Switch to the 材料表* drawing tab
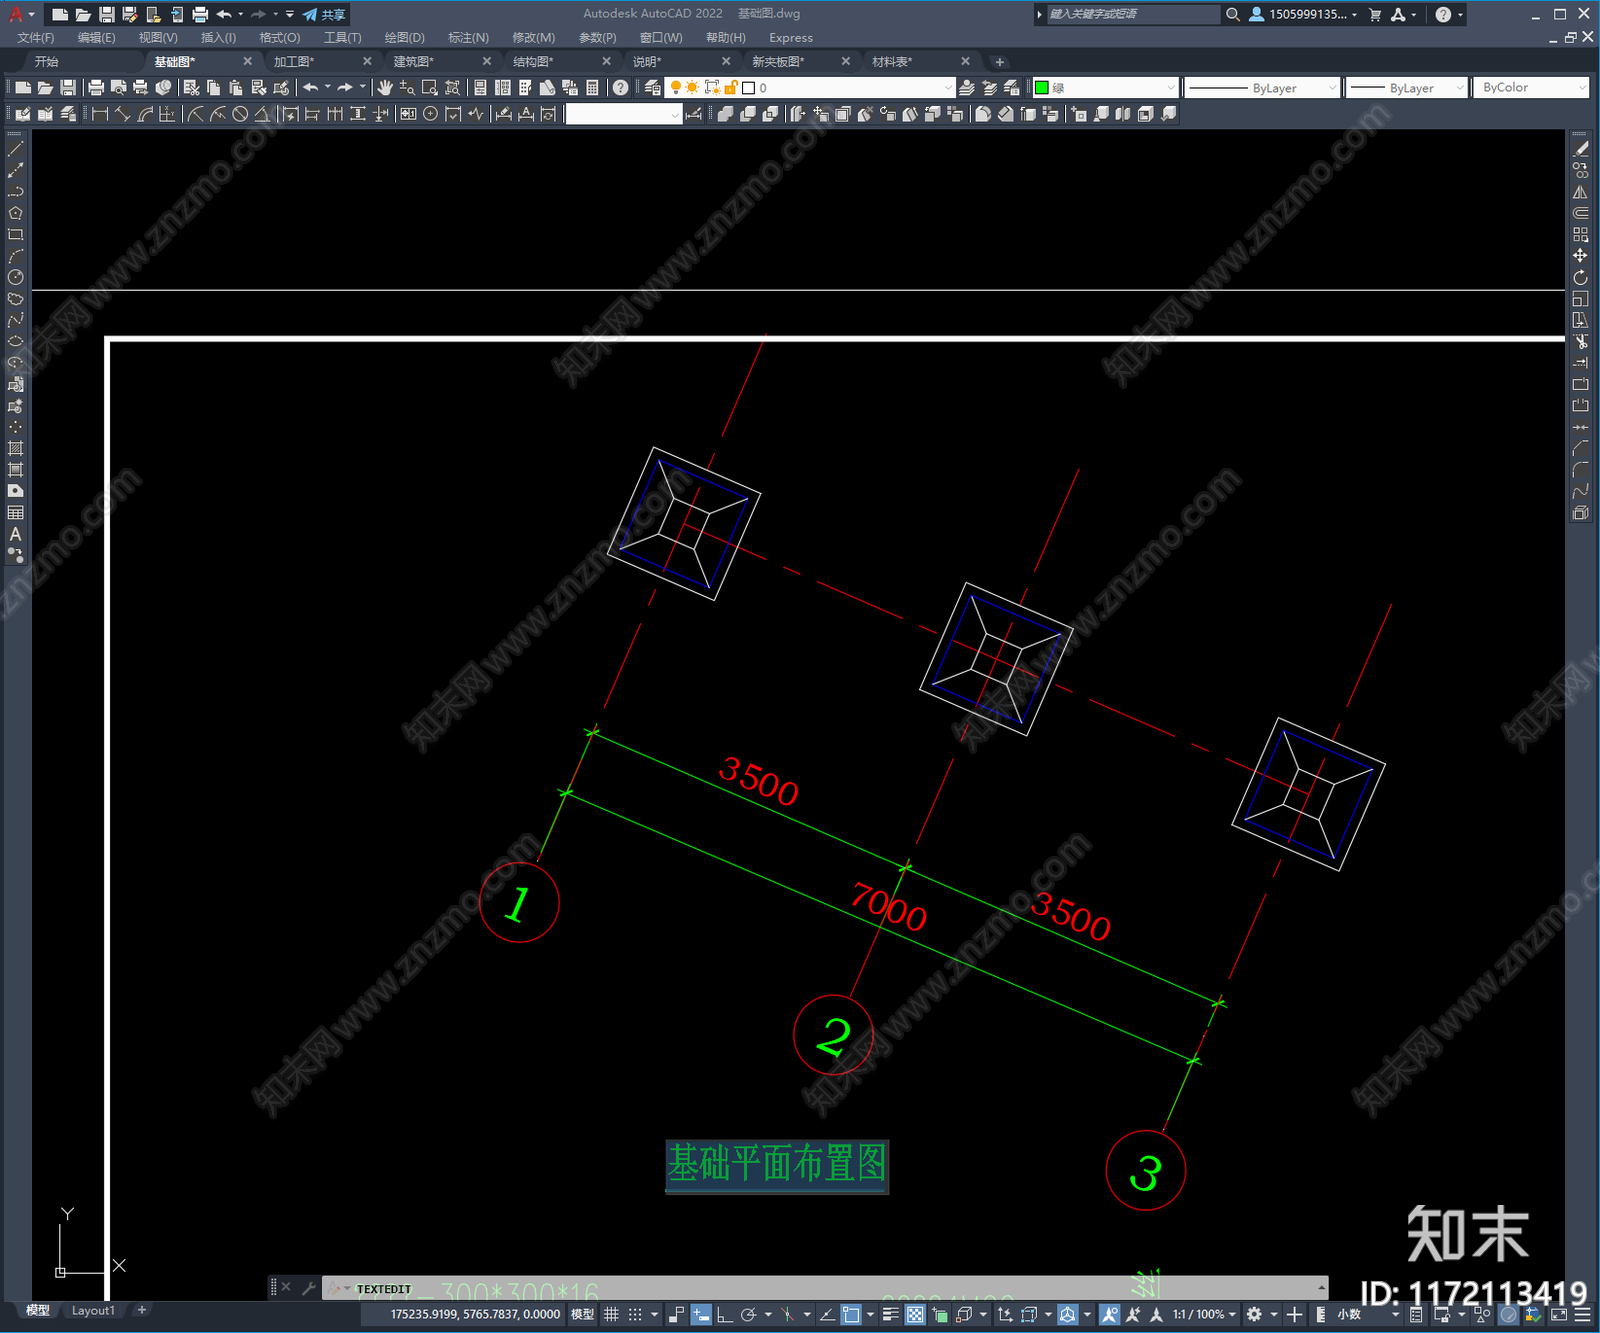The height and width of the screenshot is (1333, 1600). pos(892,62)
